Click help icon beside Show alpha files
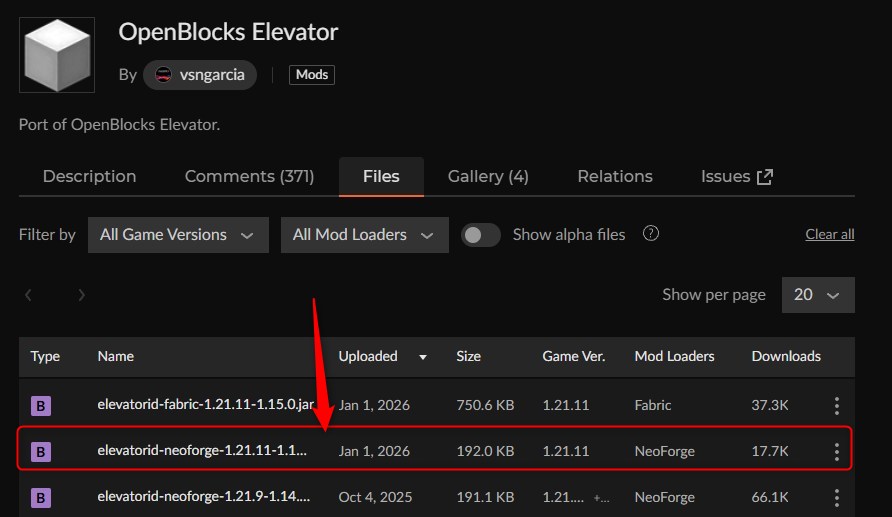 [651, 234]
